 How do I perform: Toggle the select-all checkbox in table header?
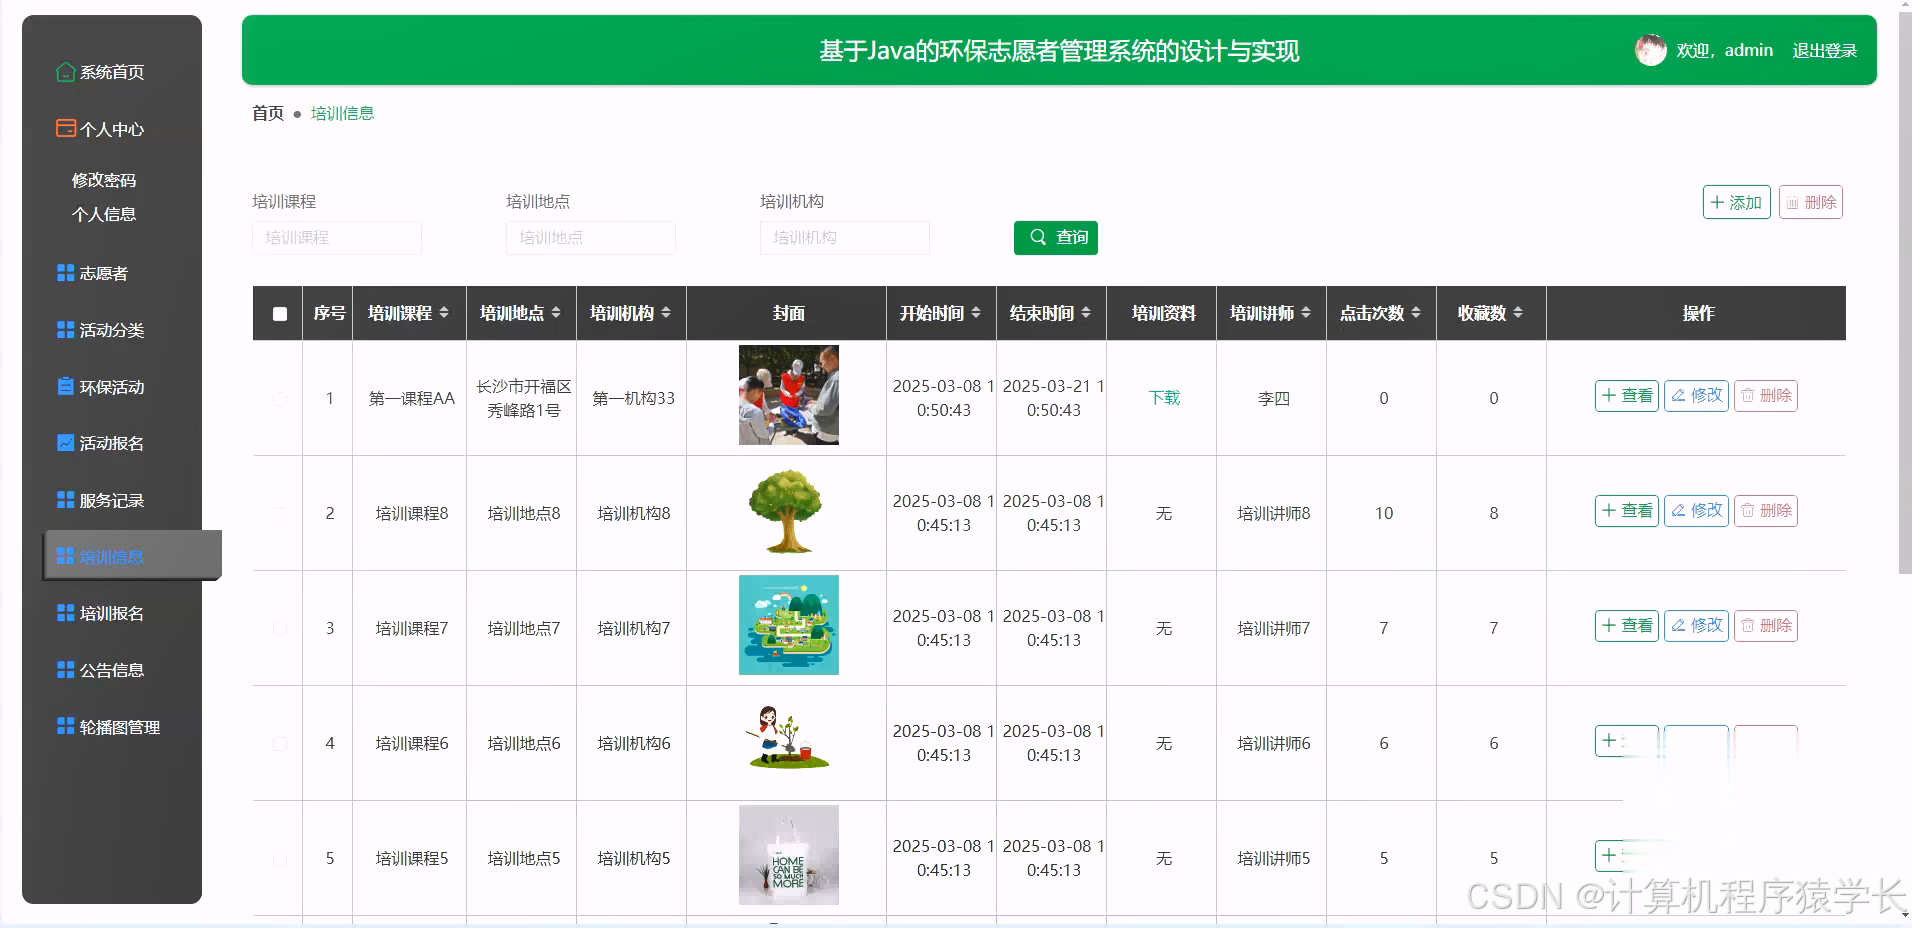point(279,313)
